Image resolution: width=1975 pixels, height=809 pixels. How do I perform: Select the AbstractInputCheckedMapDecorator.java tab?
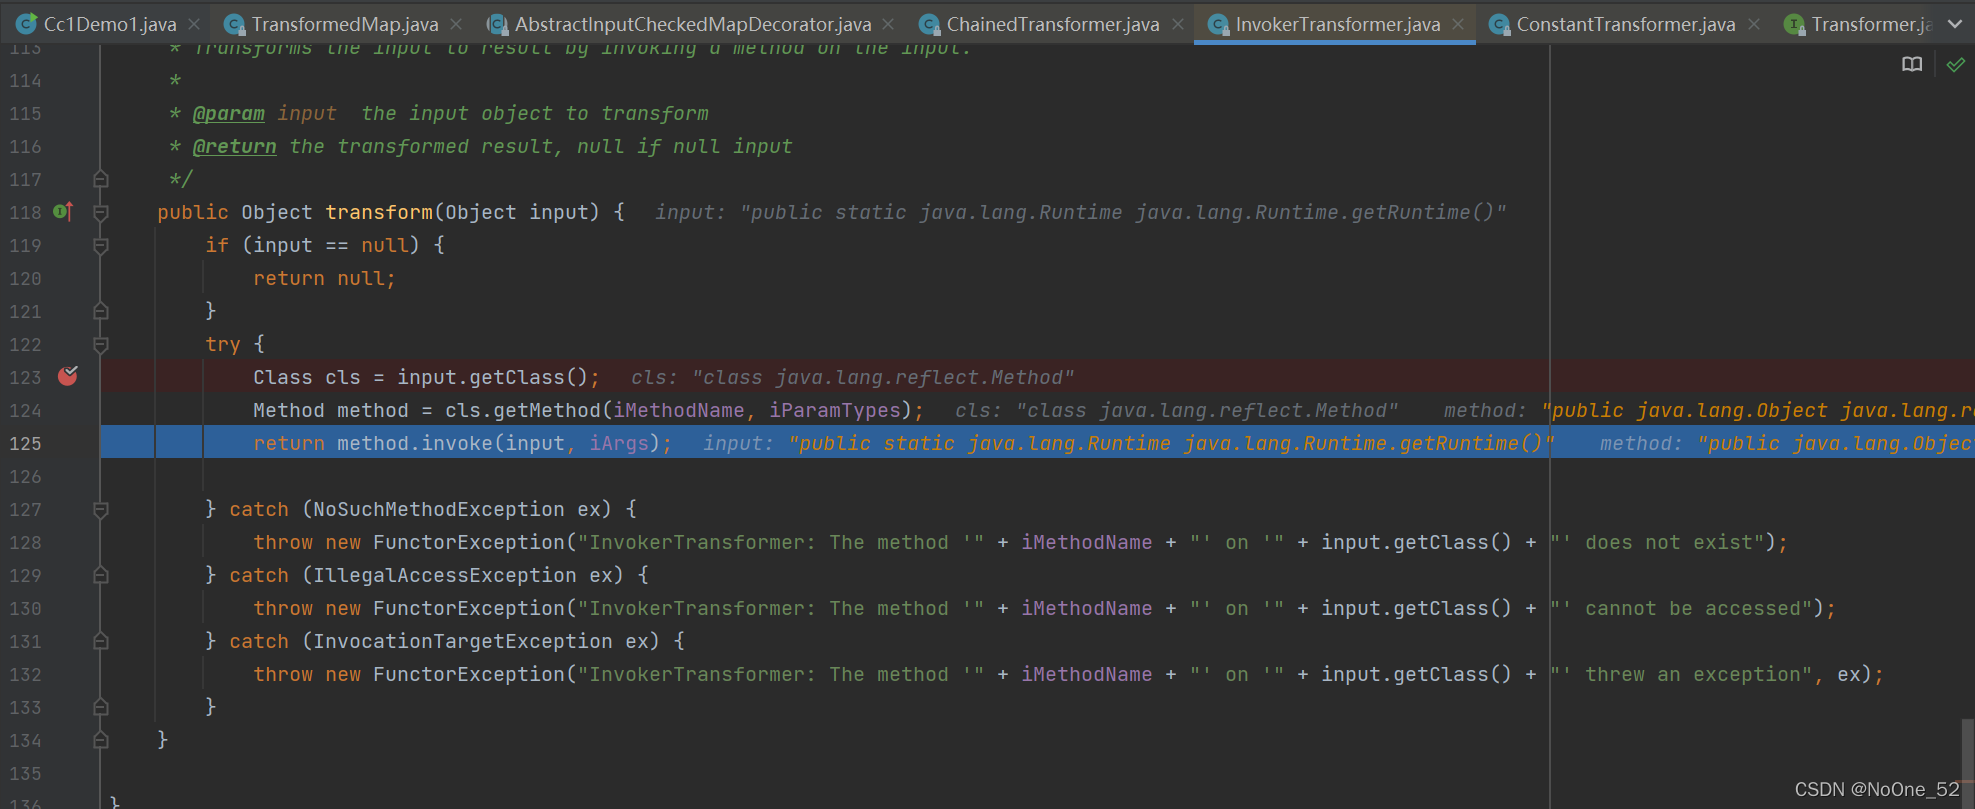coord(693,23)
